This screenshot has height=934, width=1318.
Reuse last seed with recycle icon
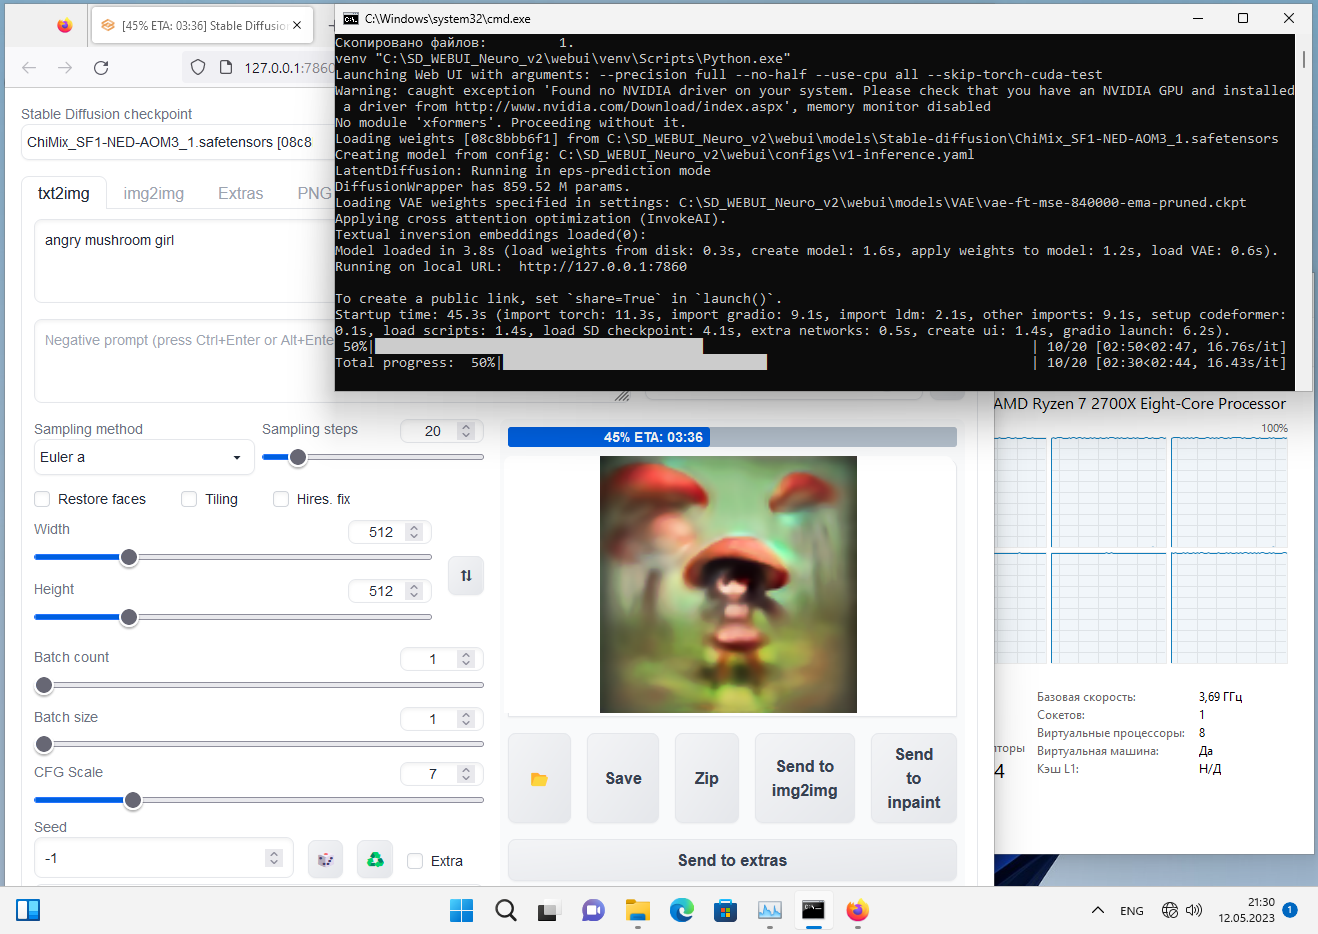(375, 859)
